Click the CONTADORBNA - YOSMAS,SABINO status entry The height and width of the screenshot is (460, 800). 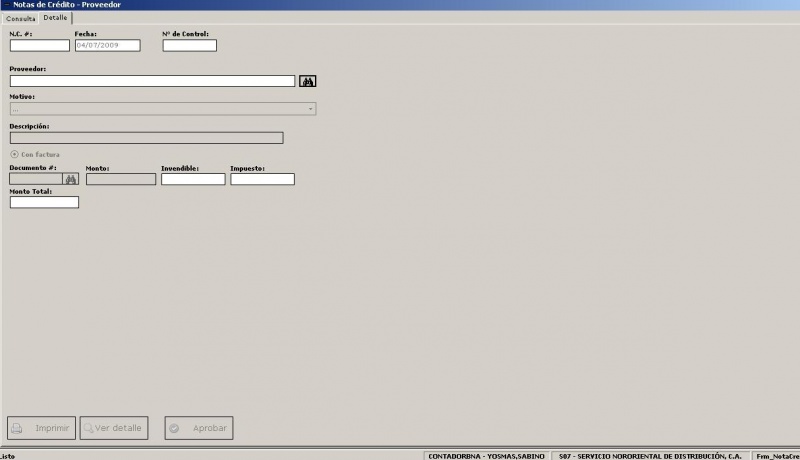click(x=486, y=456)
